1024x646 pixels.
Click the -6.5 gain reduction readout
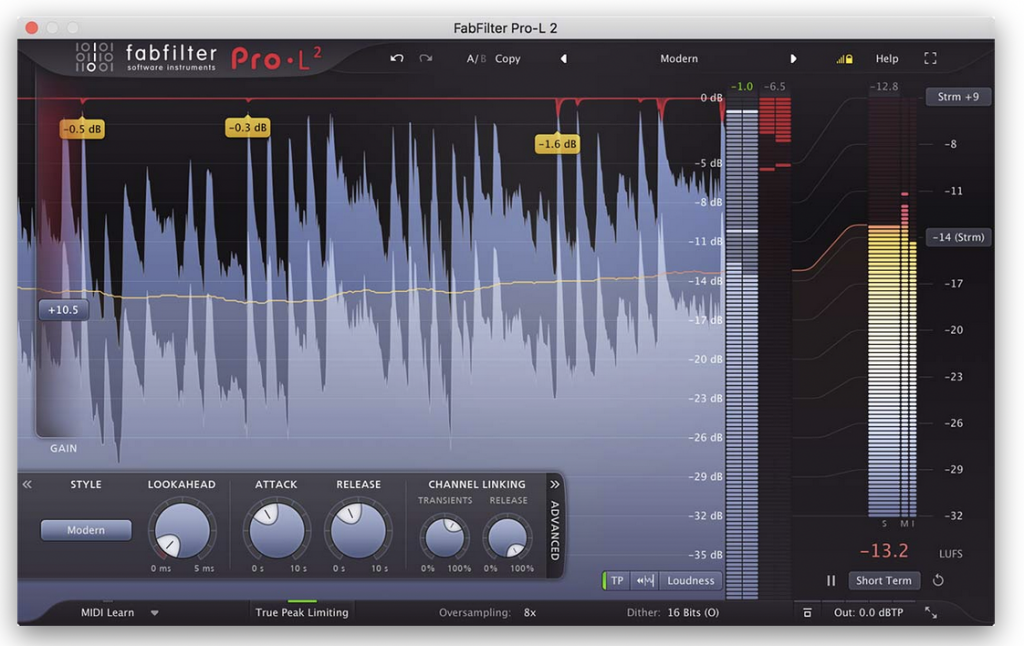coord(775,86)
